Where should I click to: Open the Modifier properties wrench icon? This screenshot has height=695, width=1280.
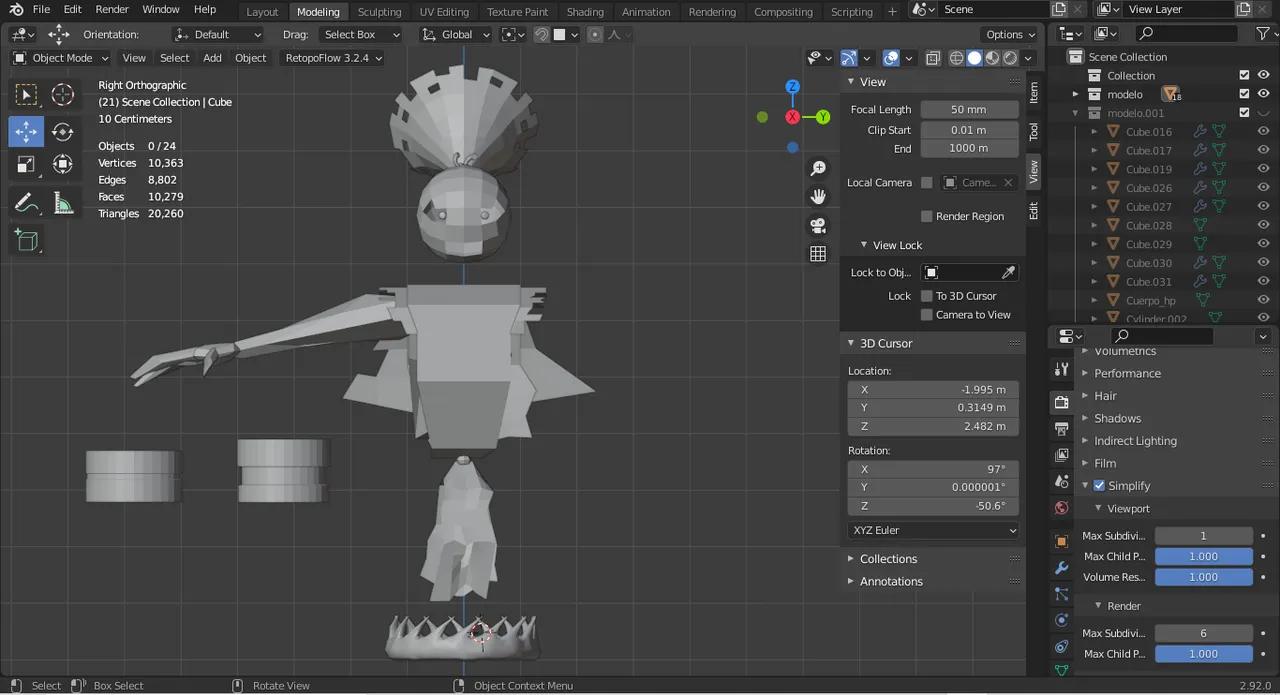click(1062, 568)
